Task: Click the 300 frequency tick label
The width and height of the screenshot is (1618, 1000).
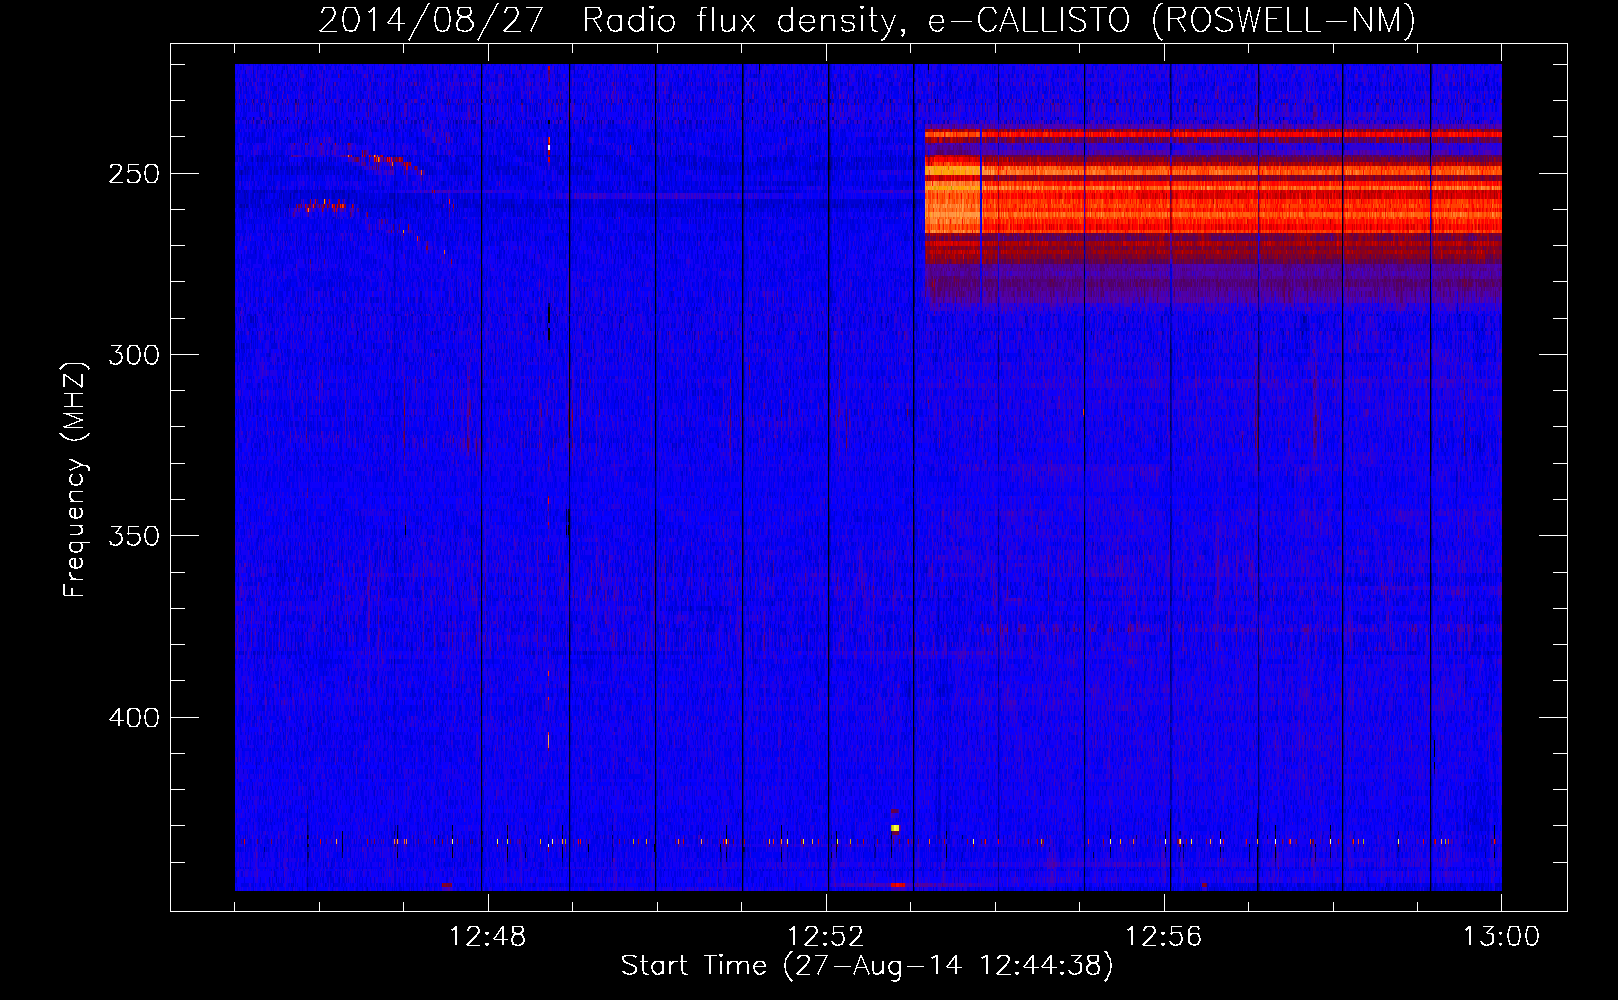Action: point(134,355)
